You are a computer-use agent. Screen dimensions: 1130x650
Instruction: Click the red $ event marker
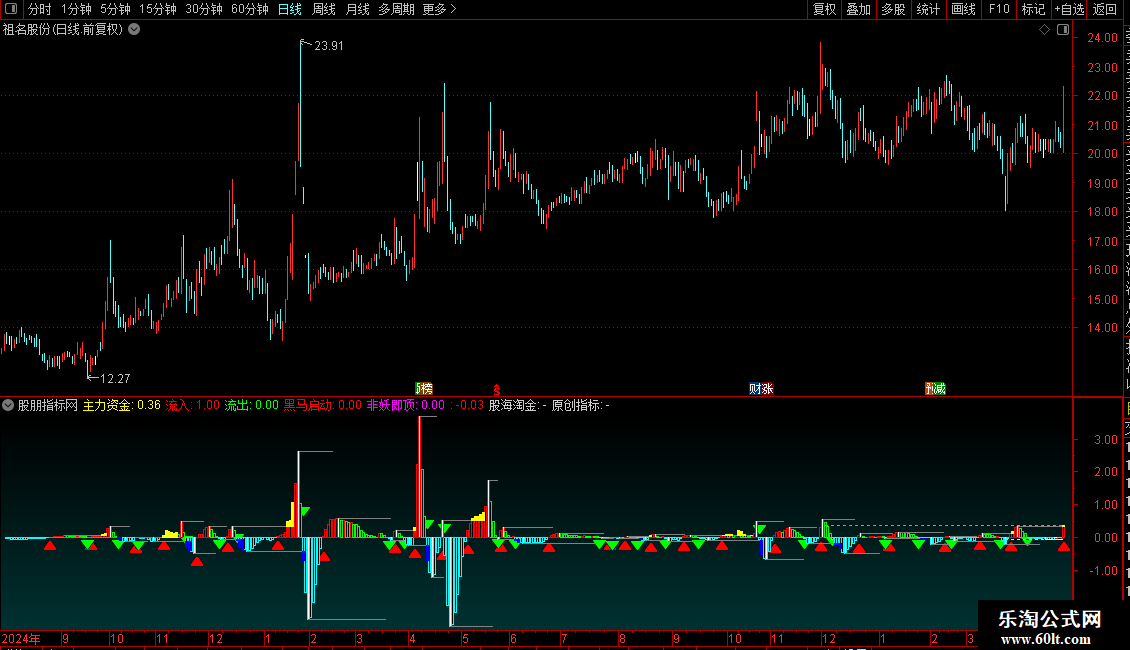(497, 389)
